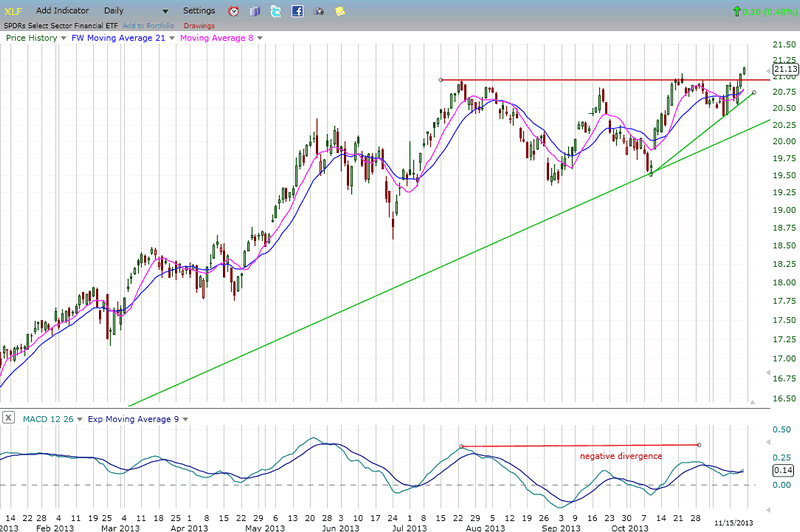Viewport: 800px width, 532px height.
Task: Click the green price change arrow
Action: click(x=737, y=11)
